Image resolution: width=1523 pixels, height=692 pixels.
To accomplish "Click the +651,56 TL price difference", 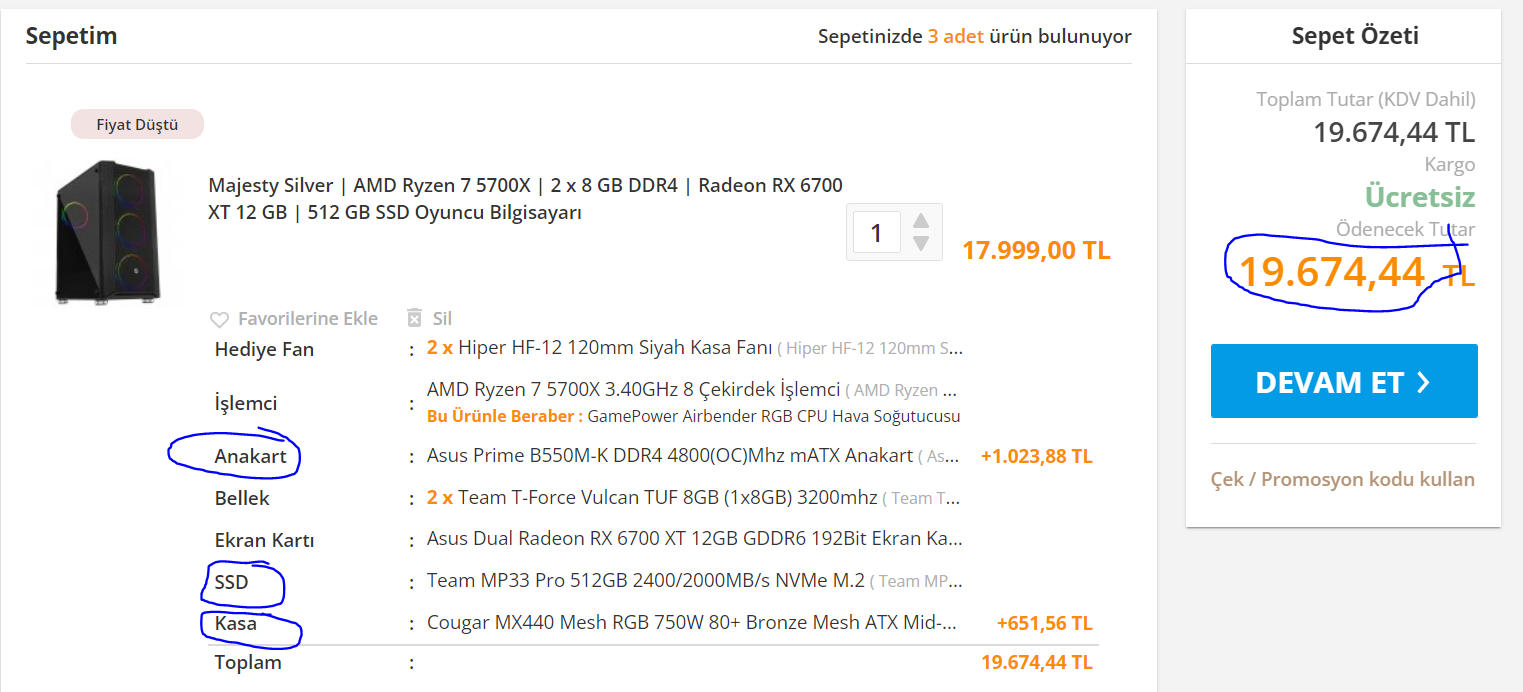I will (x=1045, y=624).
